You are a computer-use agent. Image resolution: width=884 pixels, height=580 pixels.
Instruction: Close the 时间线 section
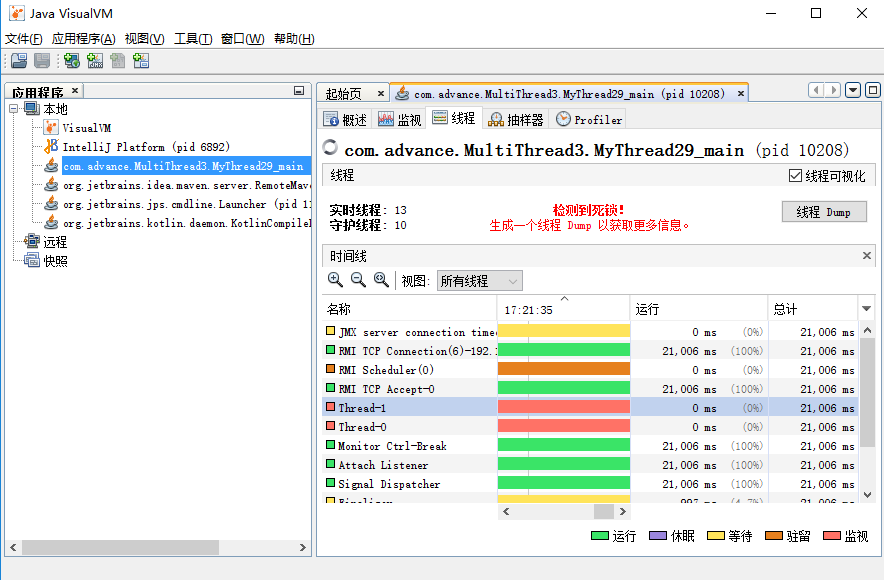(x=867, y=256)
